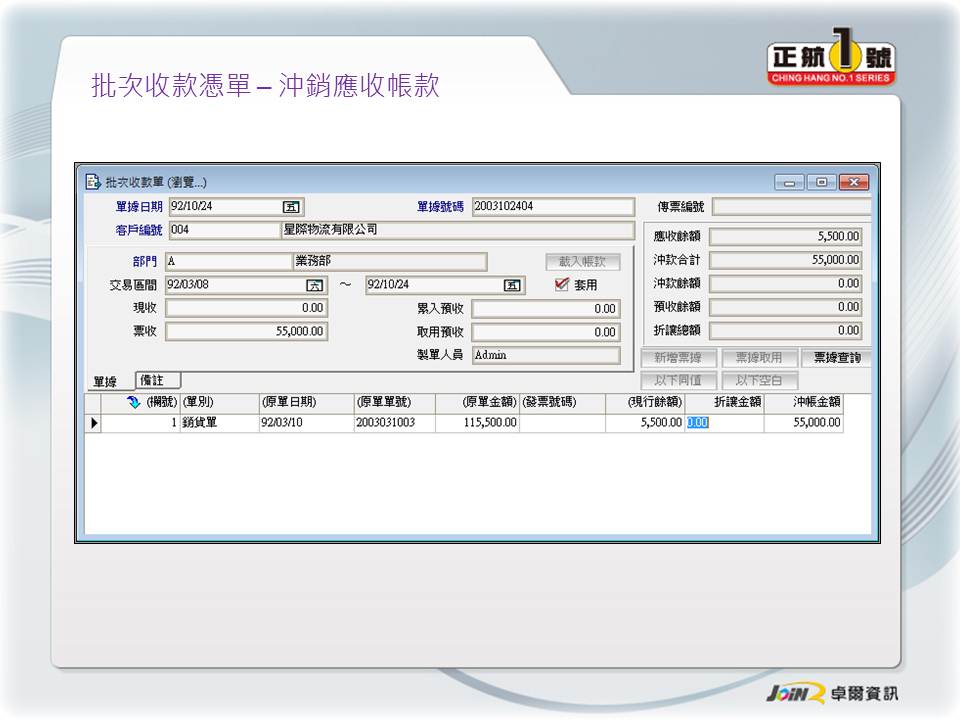This screenshot has width=960, height=720.
Task: Maximize the 批次收款單 window
Action: [x=822, y=182]
